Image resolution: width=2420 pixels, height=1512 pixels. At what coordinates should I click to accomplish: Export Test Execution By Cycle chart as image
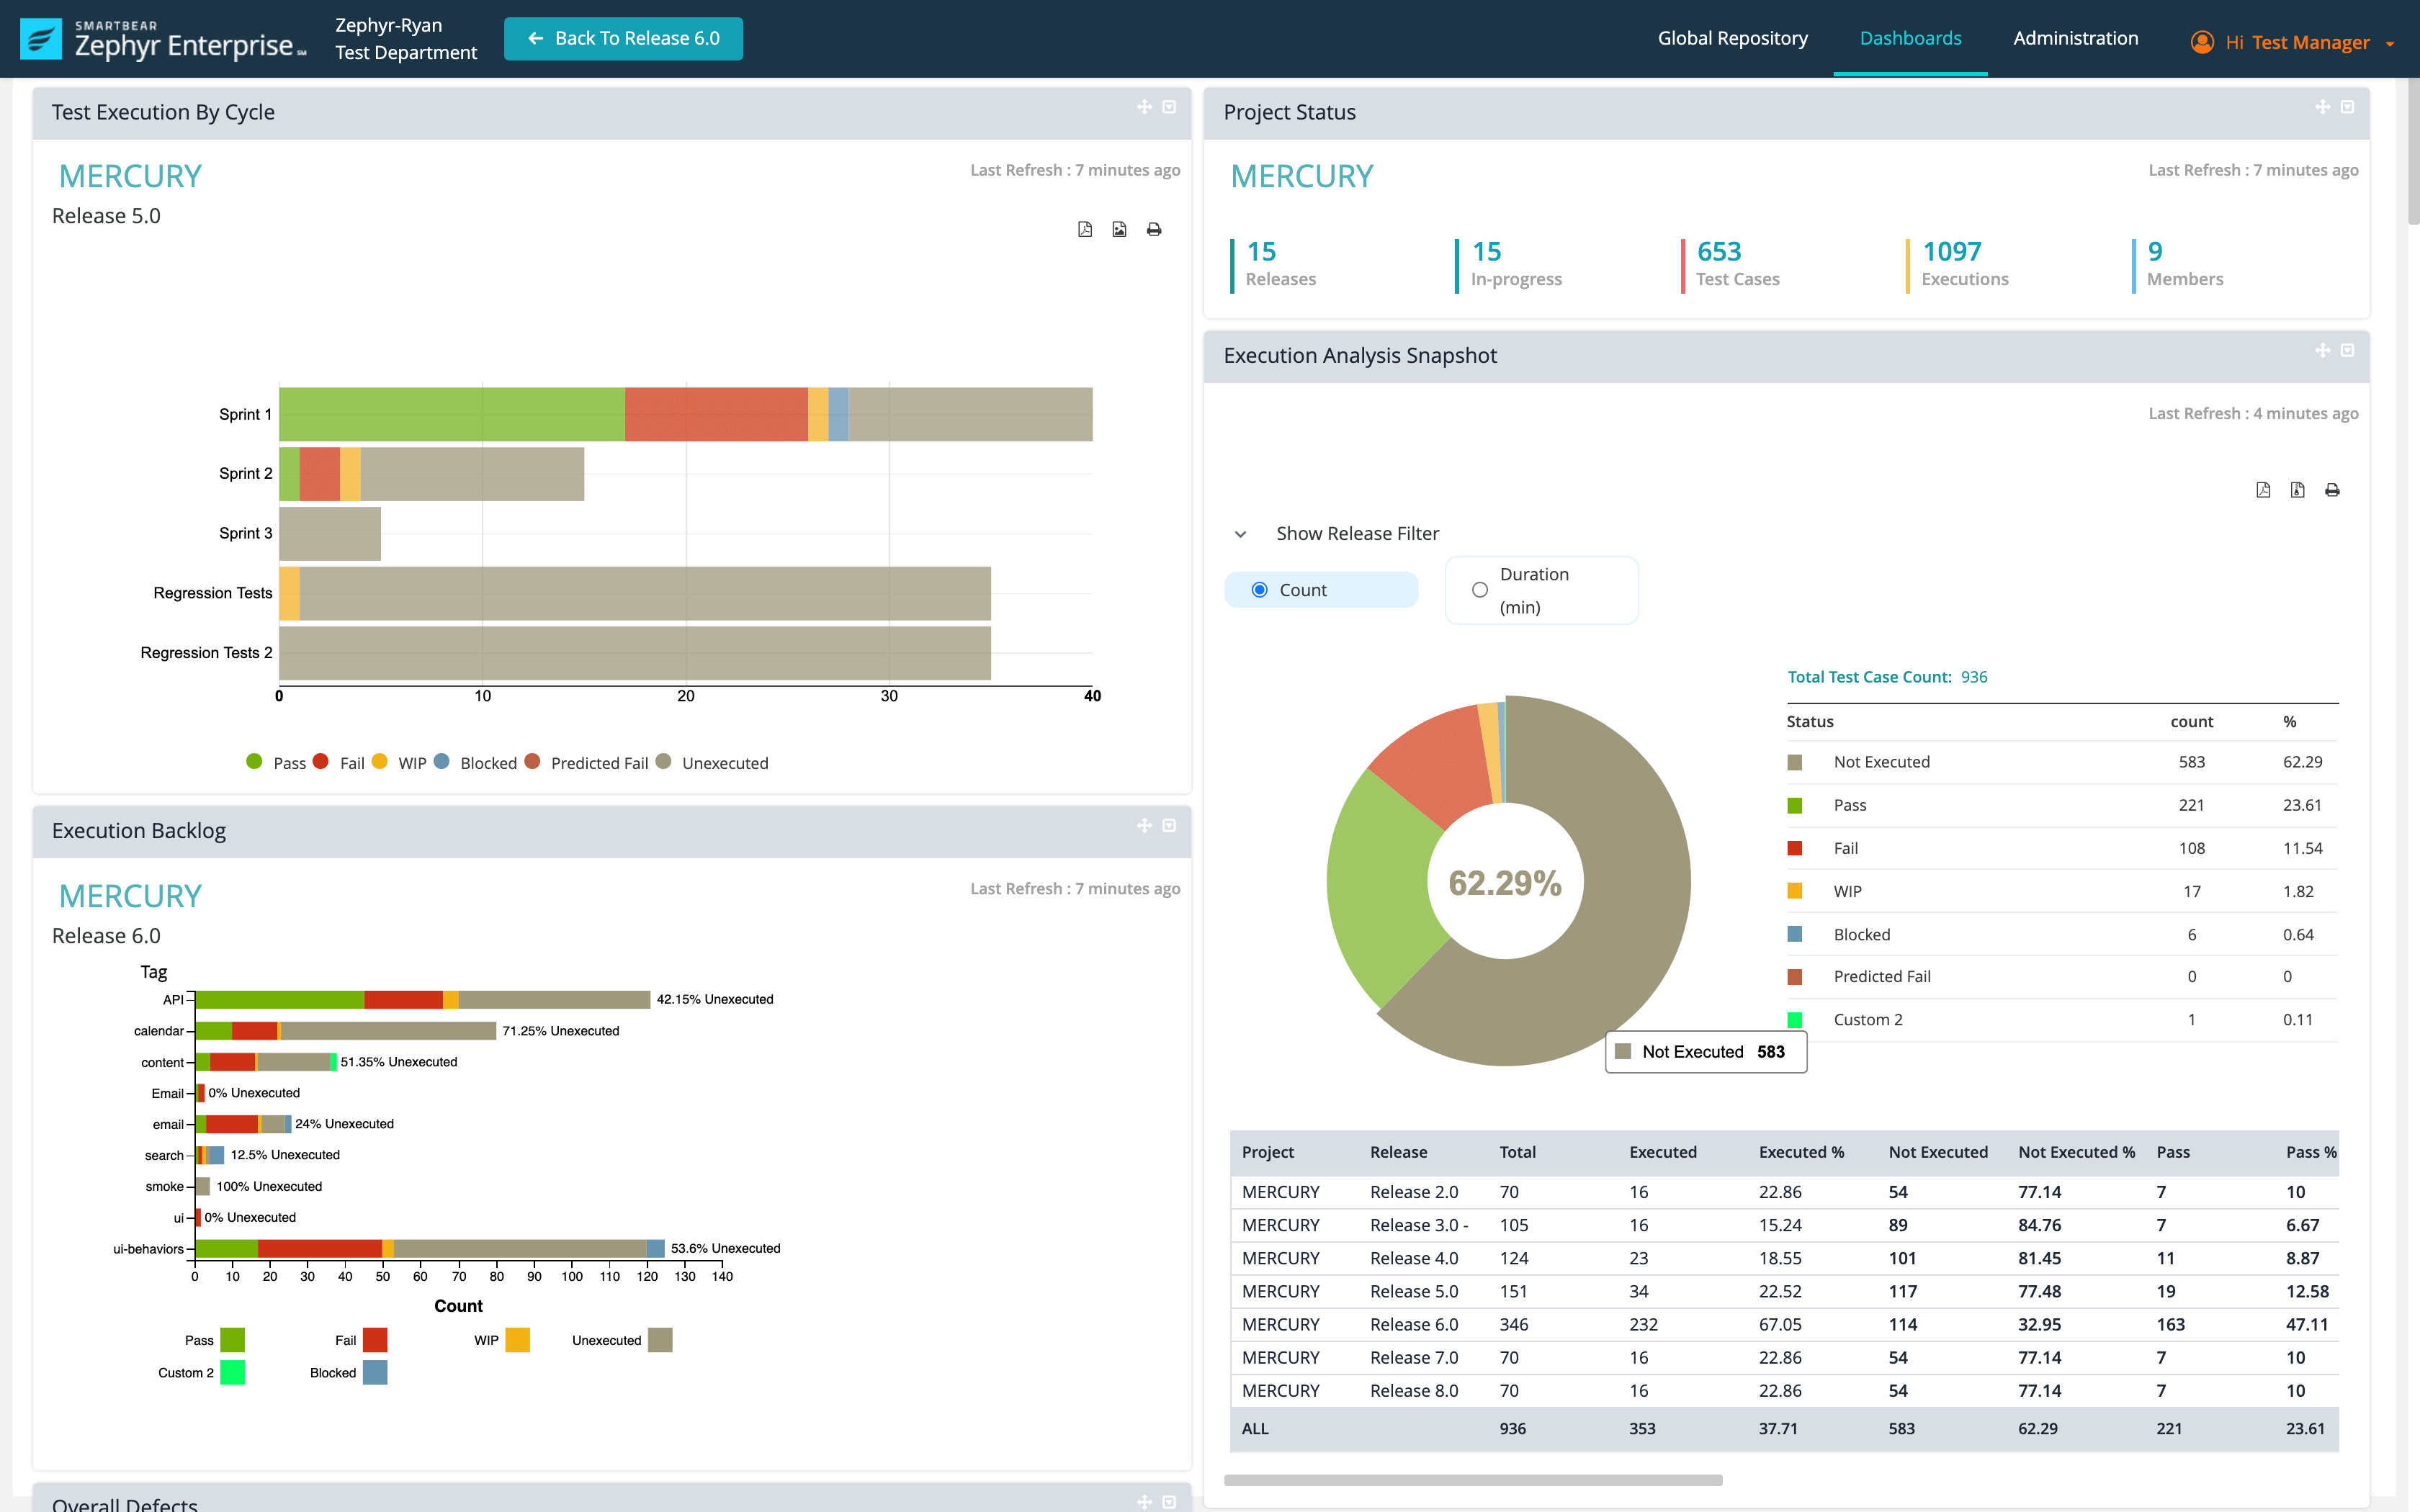point(1119,230)
